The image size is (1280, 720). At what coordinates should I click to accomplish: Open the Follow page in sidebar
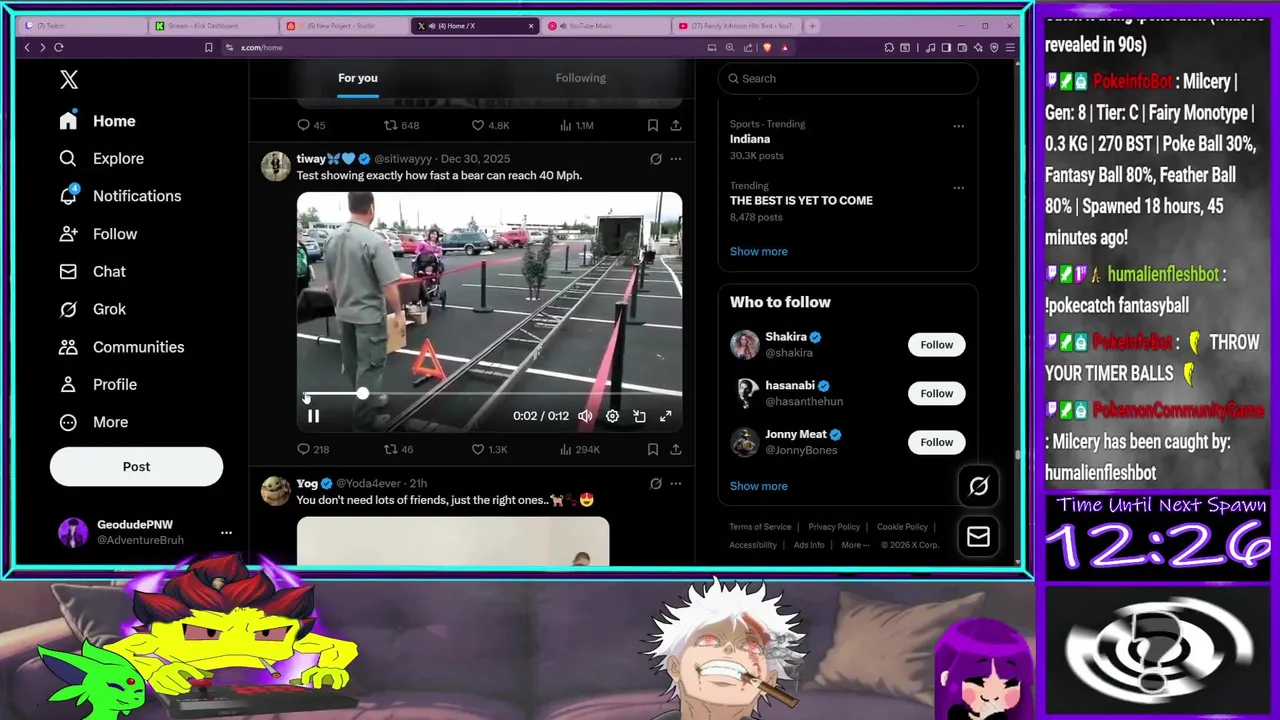98,234
